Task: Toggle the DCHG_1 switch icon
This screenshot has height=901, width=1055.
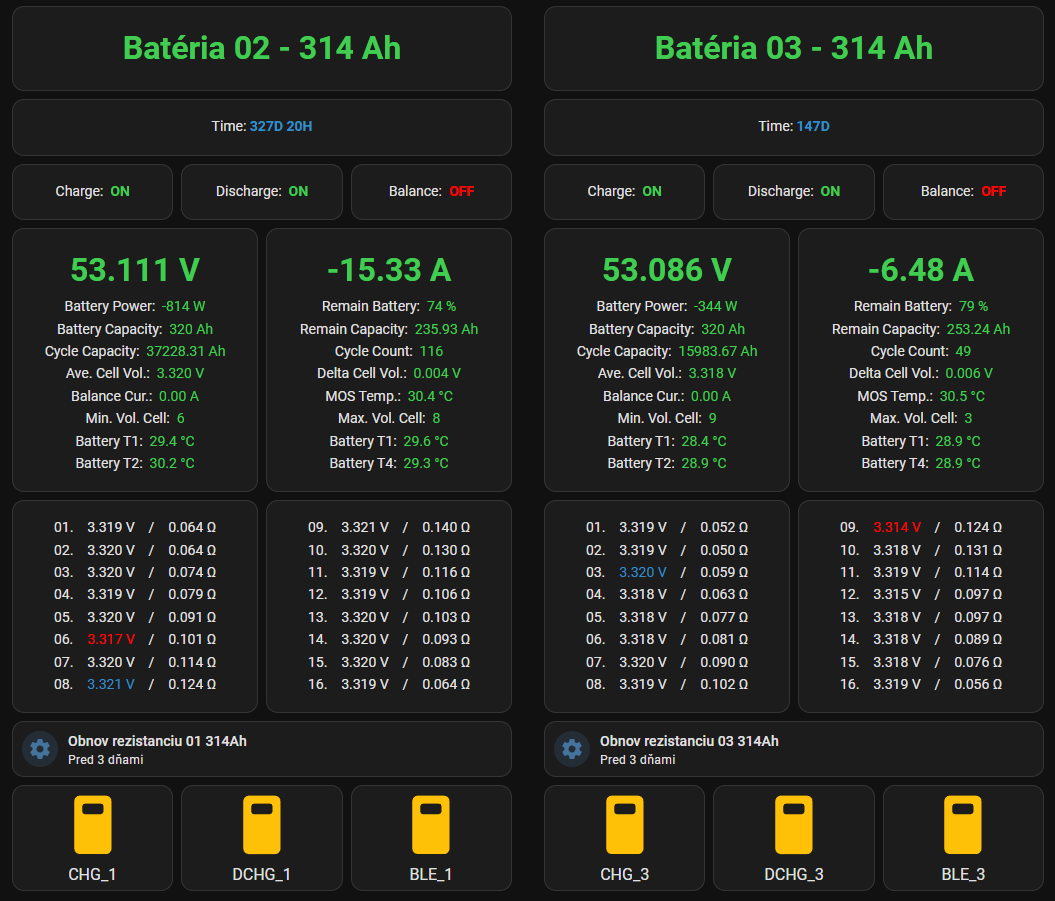Action: pos(262,824)
